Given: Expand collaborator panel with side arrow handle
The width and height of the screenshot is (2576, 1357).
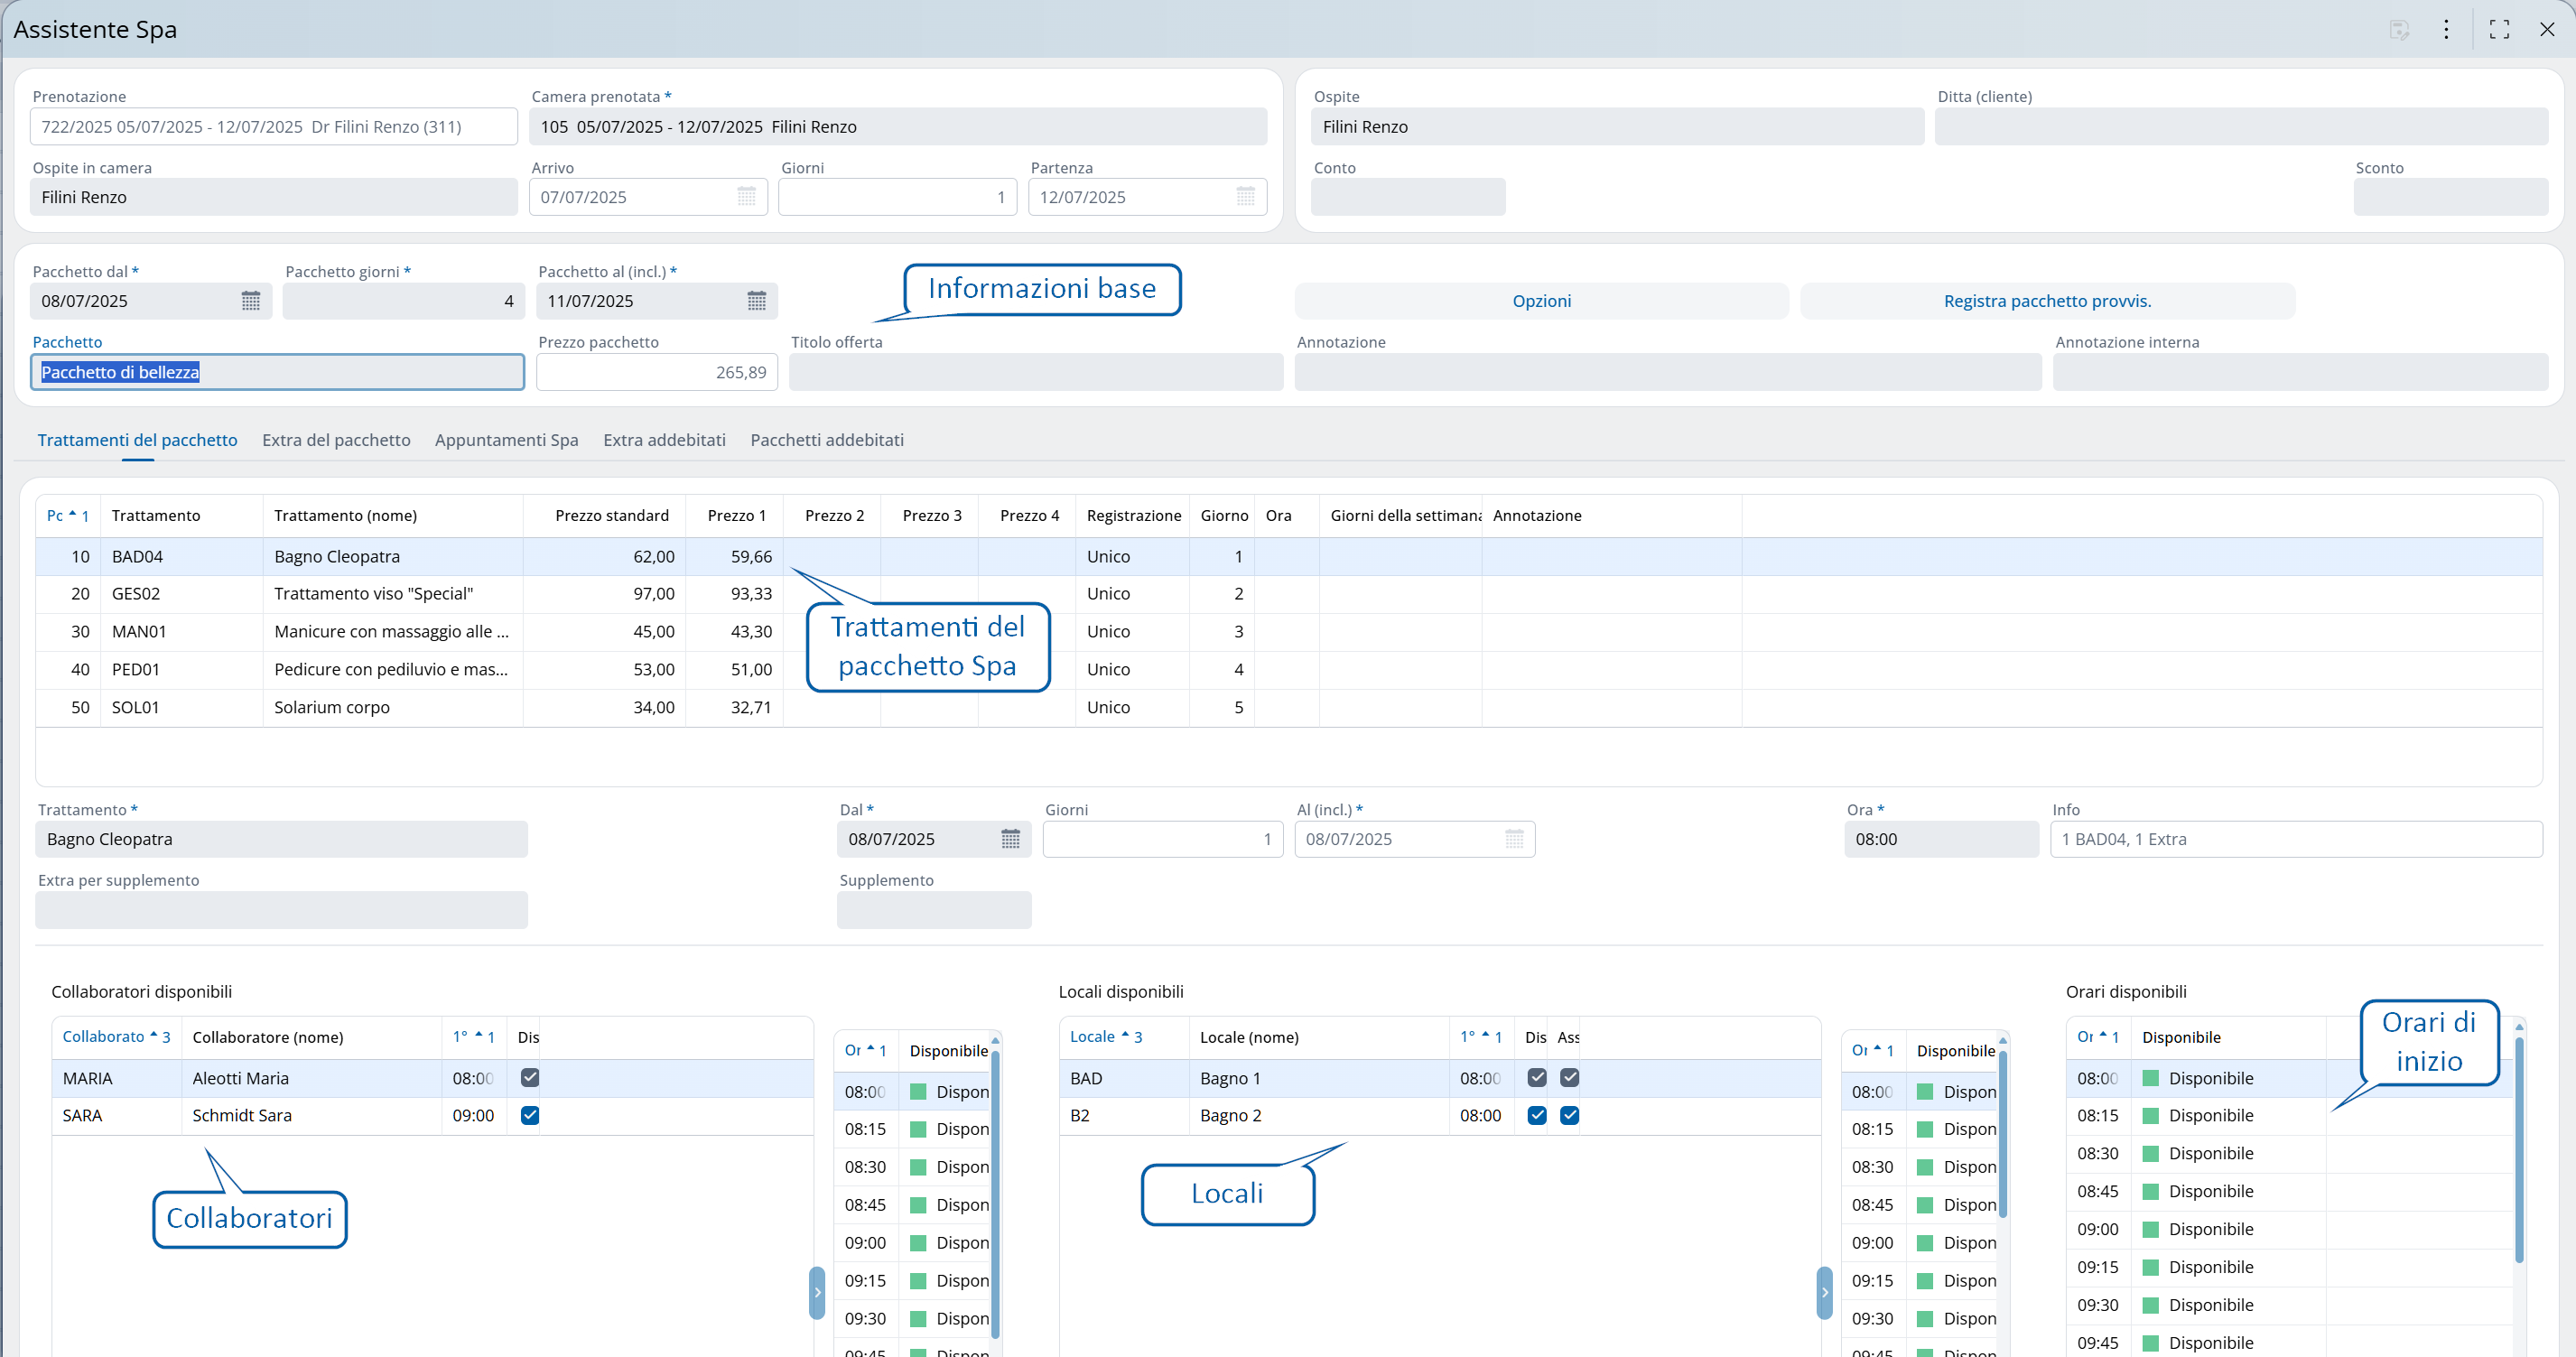Looking at the screenshot, I should (x=817, y=1292).
